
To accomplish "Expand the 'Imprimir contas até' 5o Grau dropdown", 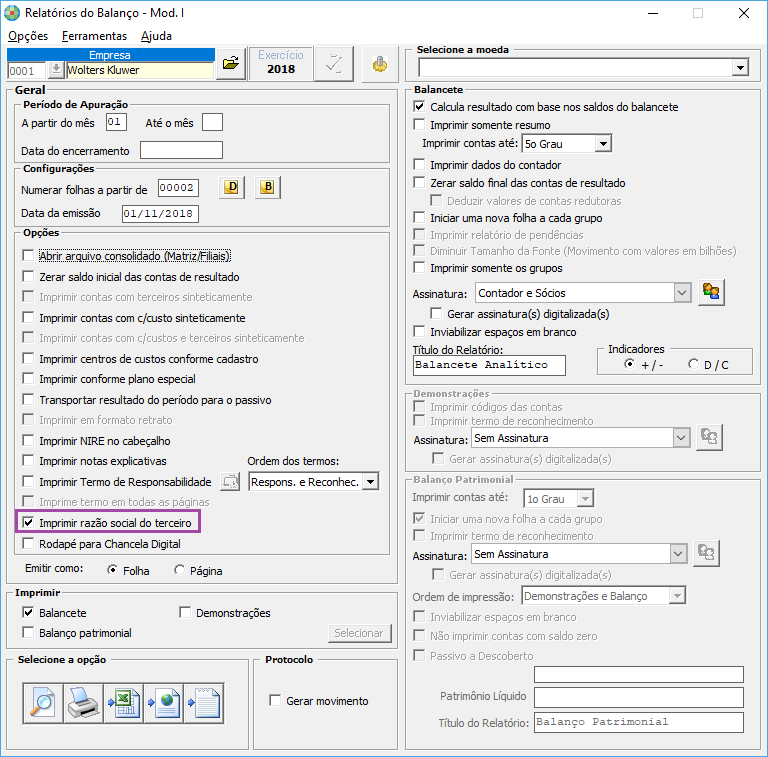I will point(601,144).
